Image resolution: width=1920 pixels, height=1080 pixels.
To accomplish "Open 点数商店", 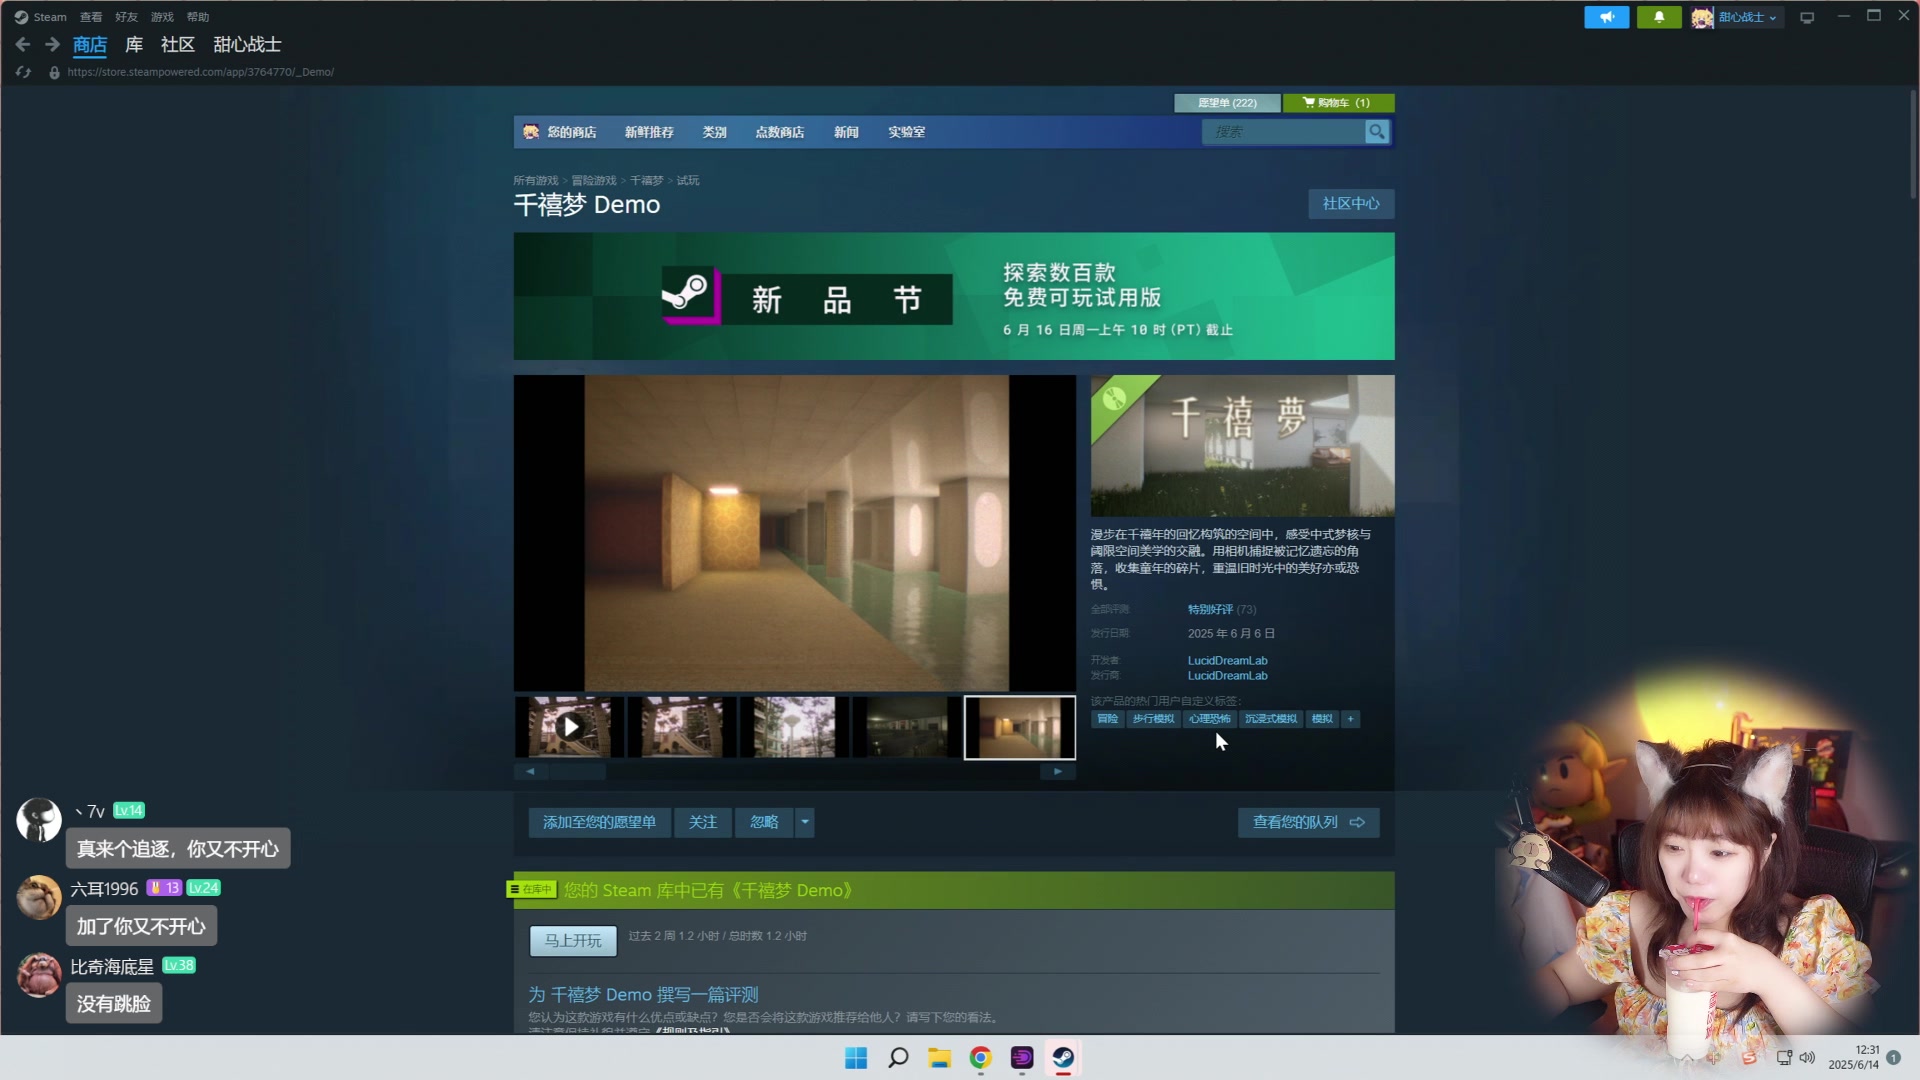I will (x=780, y=132).
